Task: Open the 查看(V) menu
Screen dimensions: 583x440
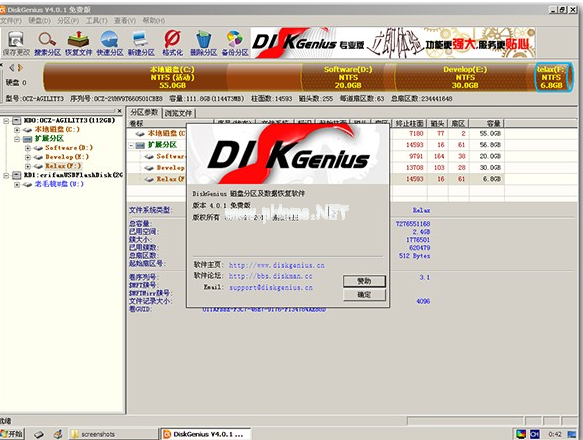Action: pos(125,20)
